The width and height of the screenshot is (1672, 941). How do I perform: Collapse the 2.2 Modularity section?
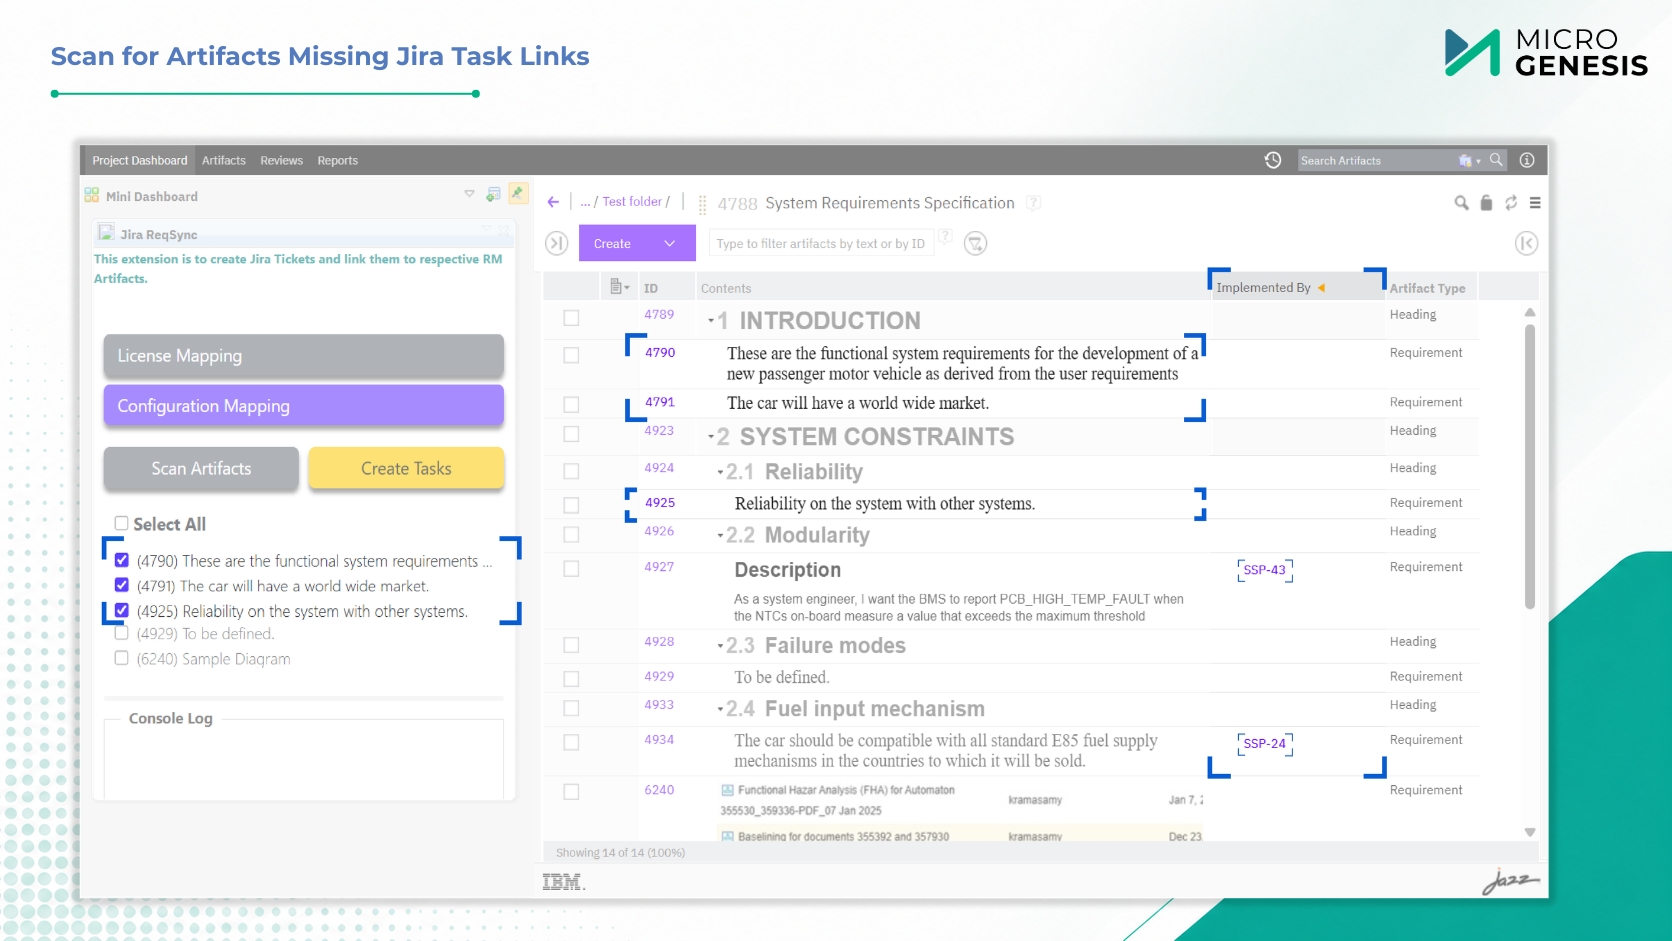click(720, 536)
